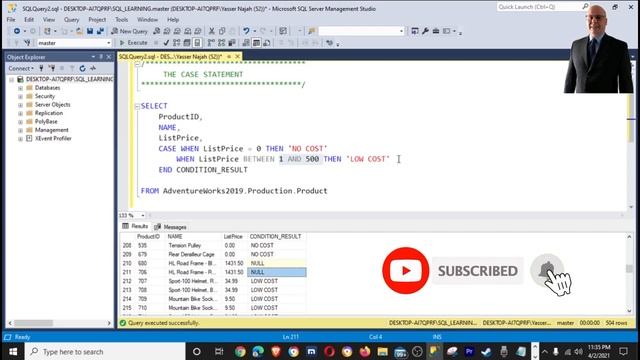Click the Save file icon
The width and height of the screenshot is (640, 360).
[90, 31]
